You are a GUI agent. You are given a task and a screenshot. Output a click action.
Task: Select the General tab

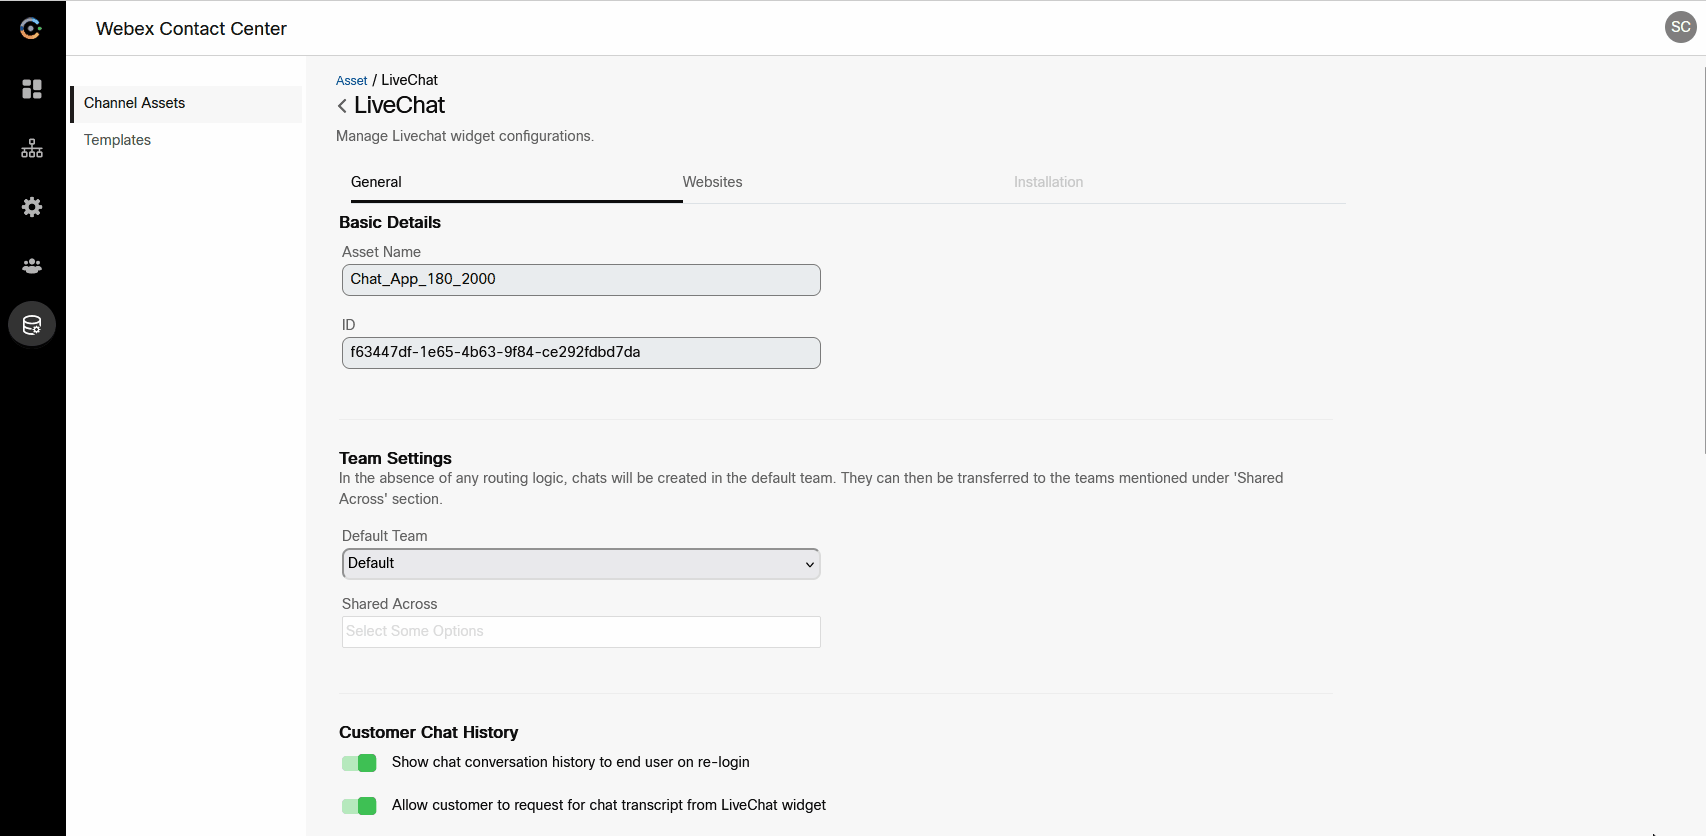(376, 182)
